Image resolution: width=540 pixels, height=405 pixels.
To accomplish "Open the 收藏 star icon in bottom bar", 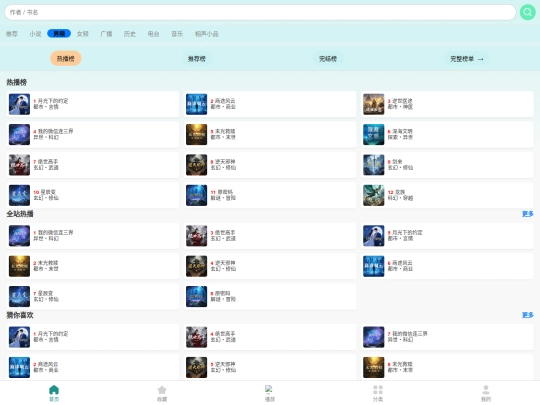I will click(x=162, y=390).
